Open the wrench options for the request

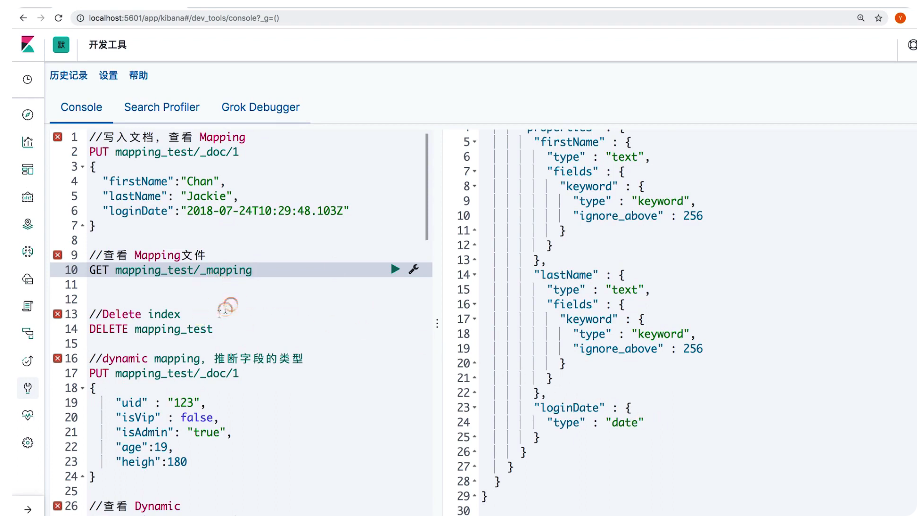pos(413,270)
